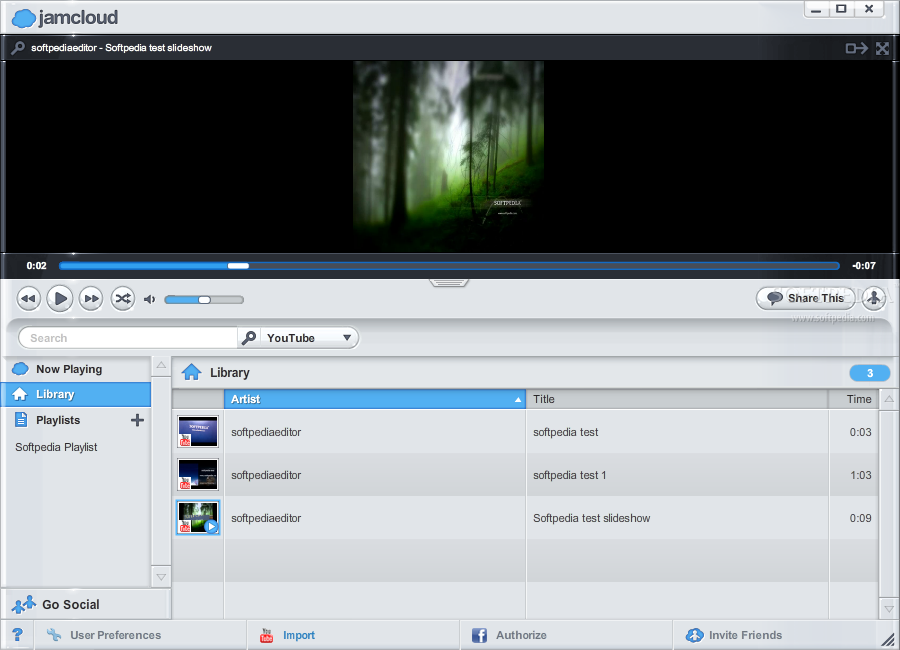Adjust the volume slider

click(x=204, y=300)
